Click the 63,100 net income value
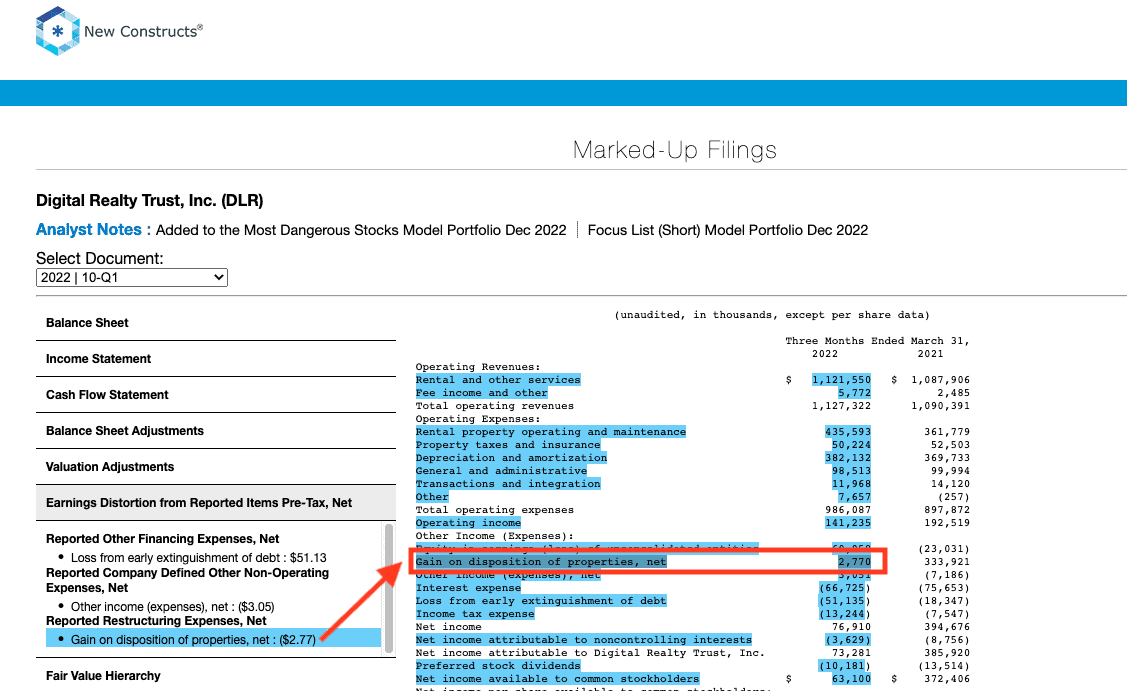 click(851, 679)
